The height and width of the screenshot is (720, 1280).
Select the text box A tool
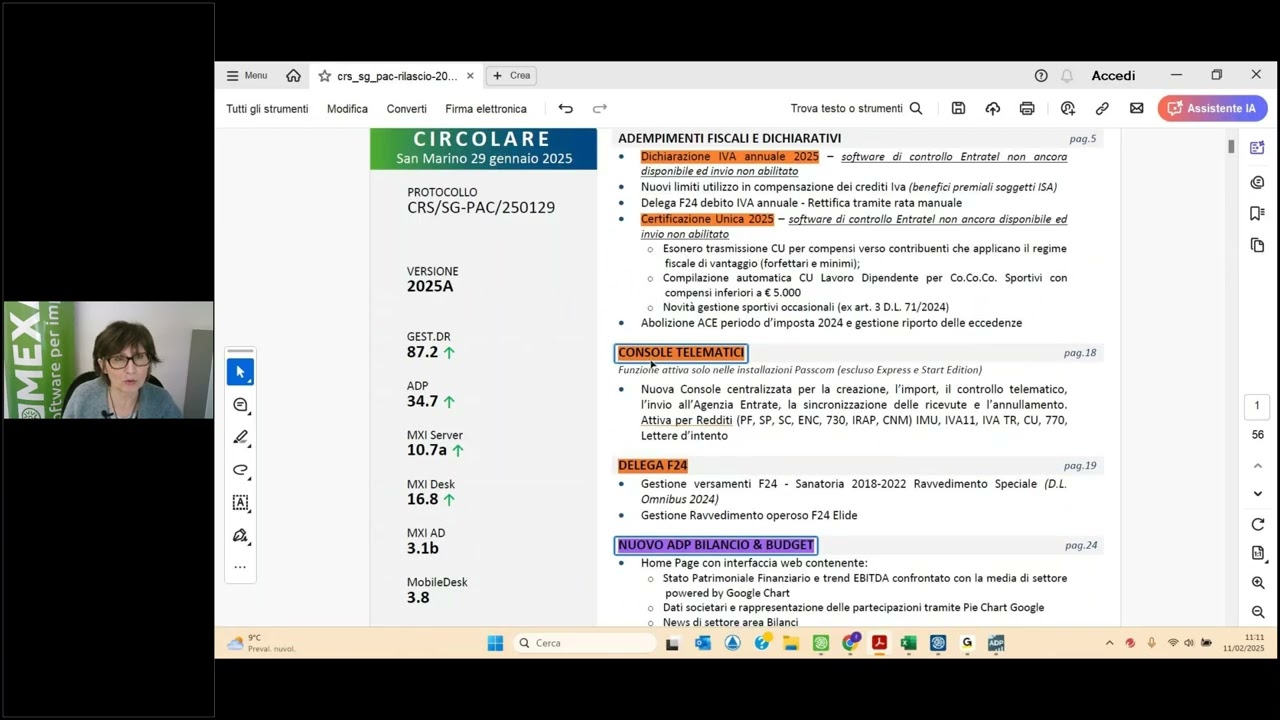(240, 503)
